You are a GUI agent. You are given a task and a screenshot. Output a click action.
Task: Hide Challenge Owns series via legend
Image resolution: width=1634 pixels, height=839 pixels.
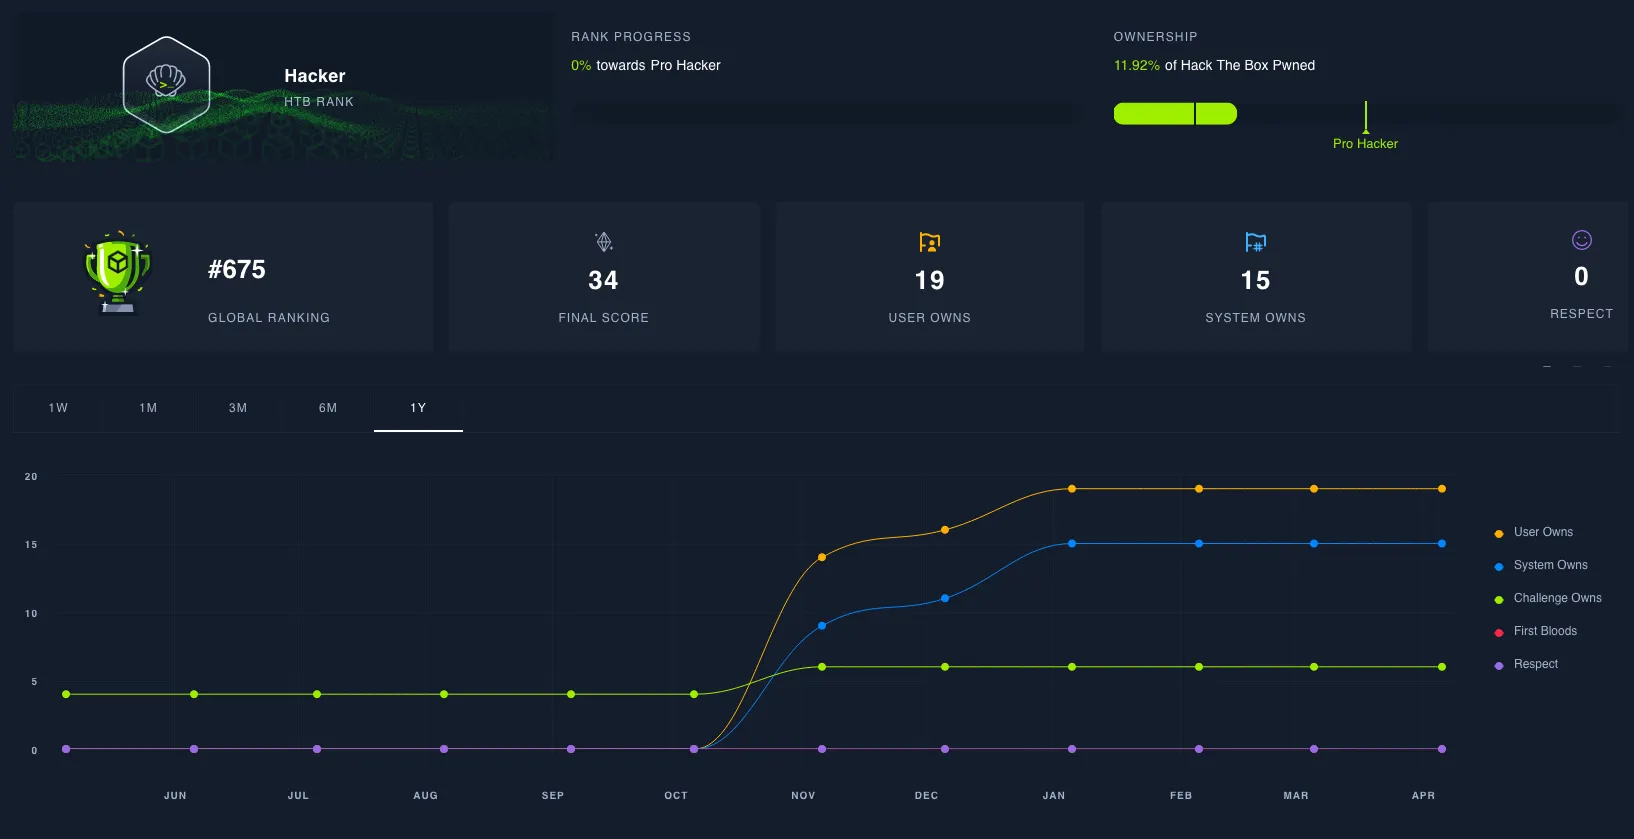point(1556,598)
